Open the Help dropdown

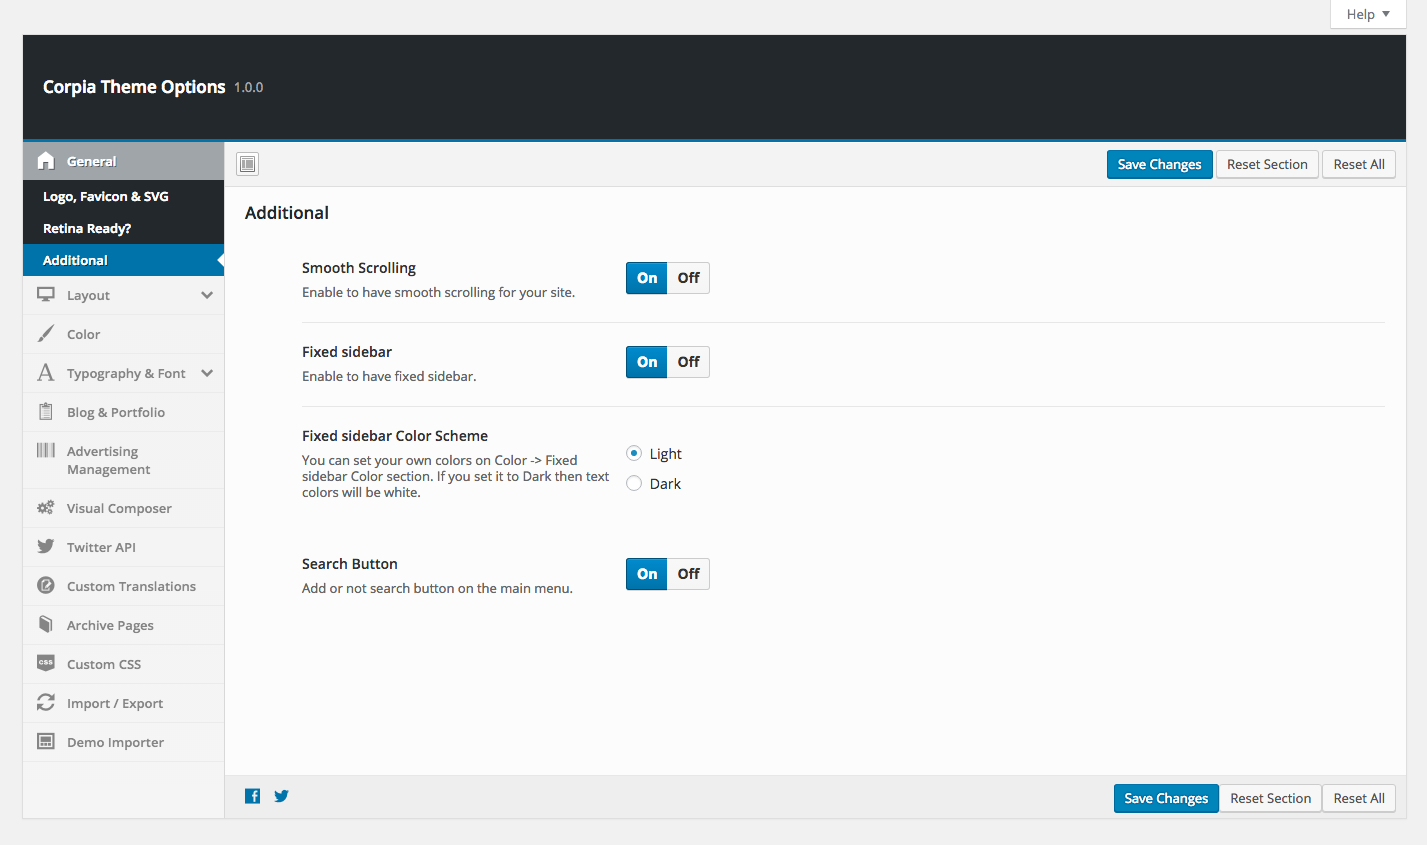tap(1367, 14)
